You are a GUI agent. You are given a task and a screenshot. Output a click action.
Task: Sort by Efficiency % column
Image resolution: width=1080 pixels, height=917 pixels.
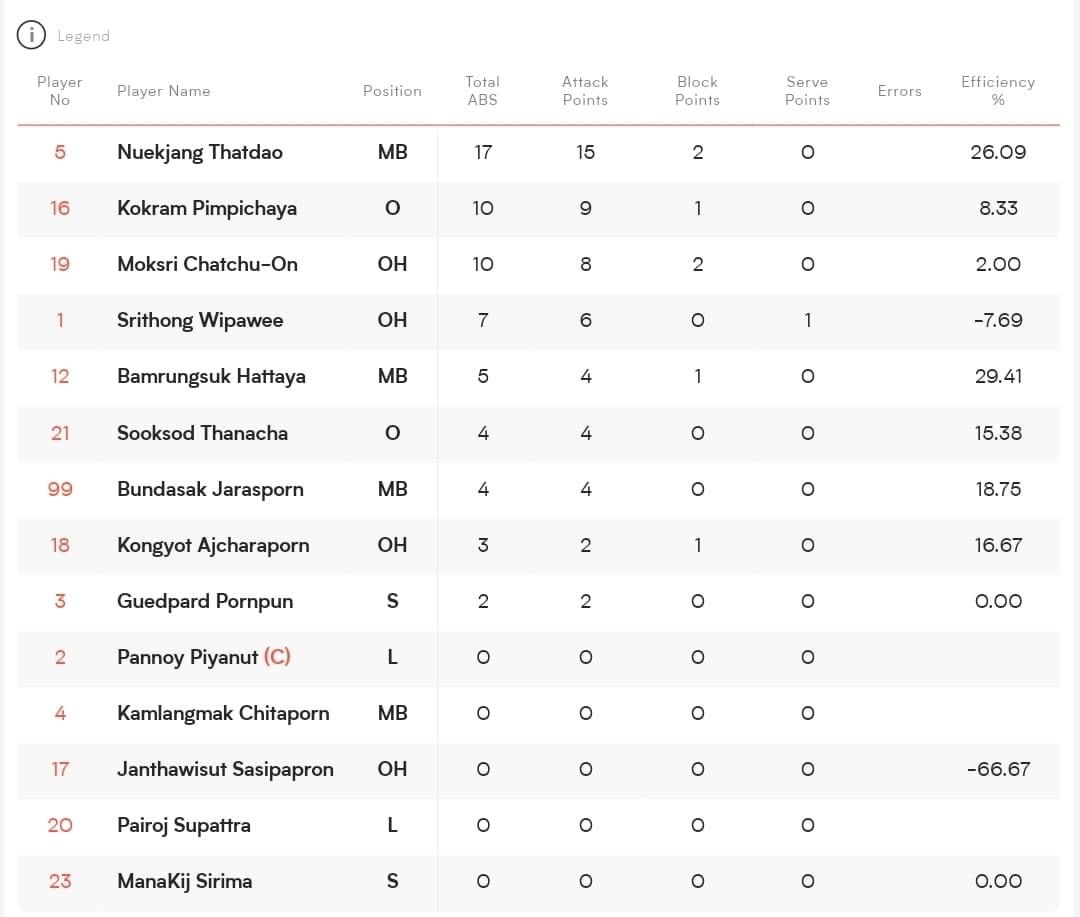997,91
